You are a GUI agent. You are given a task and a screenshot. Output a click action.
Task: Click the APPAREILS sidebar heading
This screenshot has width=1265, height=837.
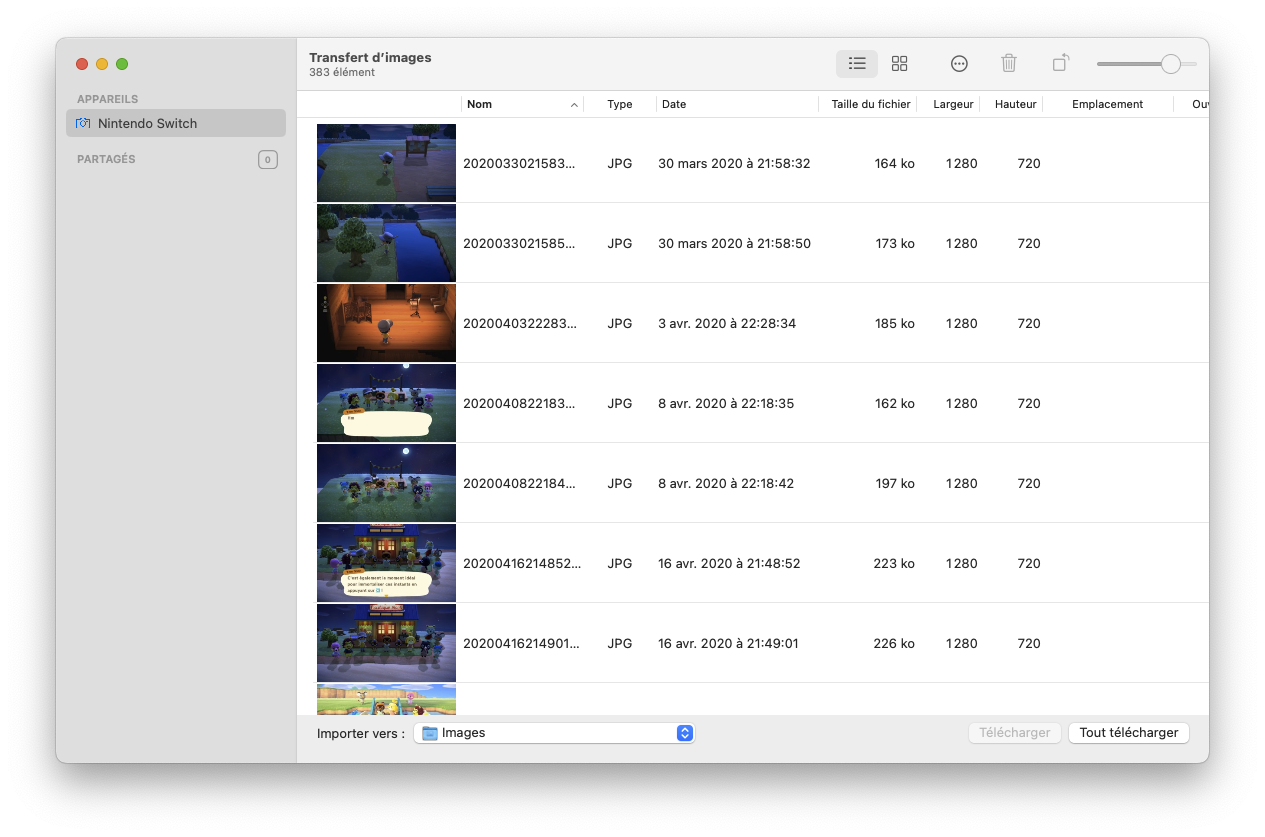click(108, 99)
